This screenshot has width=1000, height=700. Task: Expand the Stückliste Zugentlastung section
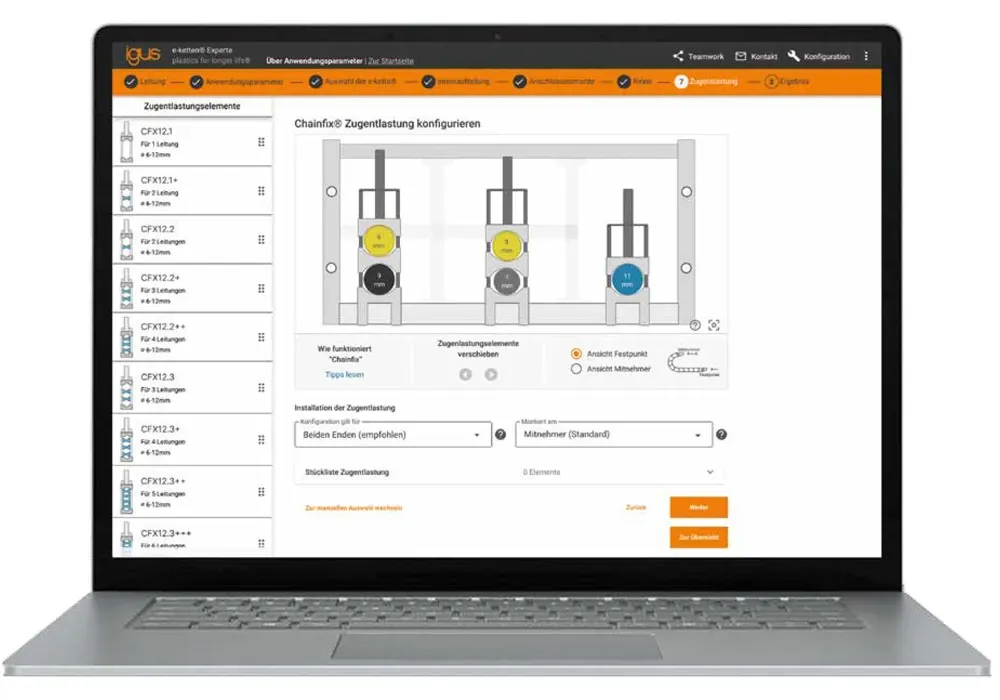pyautogui.click(x=710, y=472)
